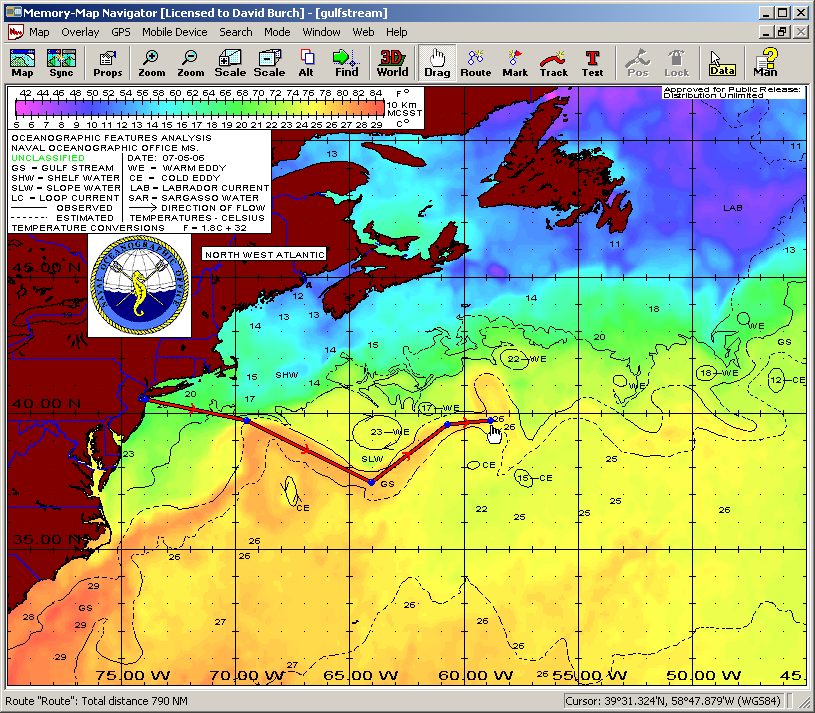Open the Web menu
815x713 pixels.
click(363, 32)
